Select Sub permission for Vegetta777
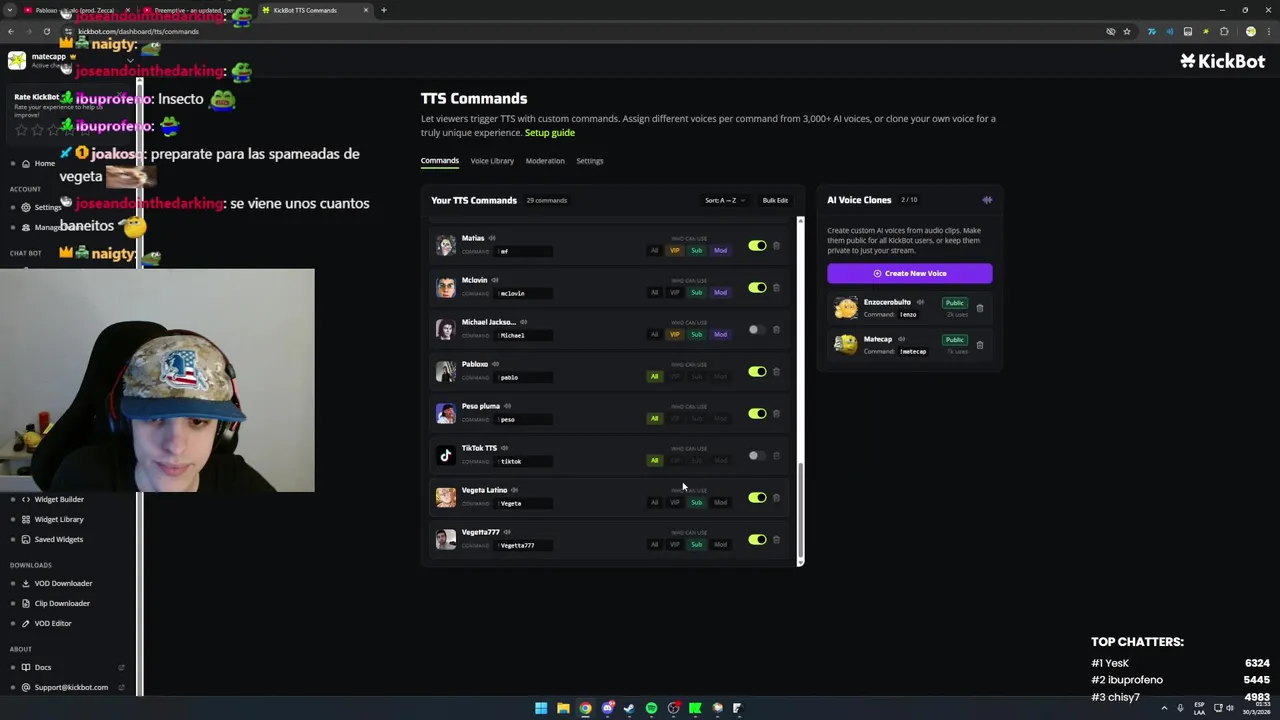 [x=697, y=544]
